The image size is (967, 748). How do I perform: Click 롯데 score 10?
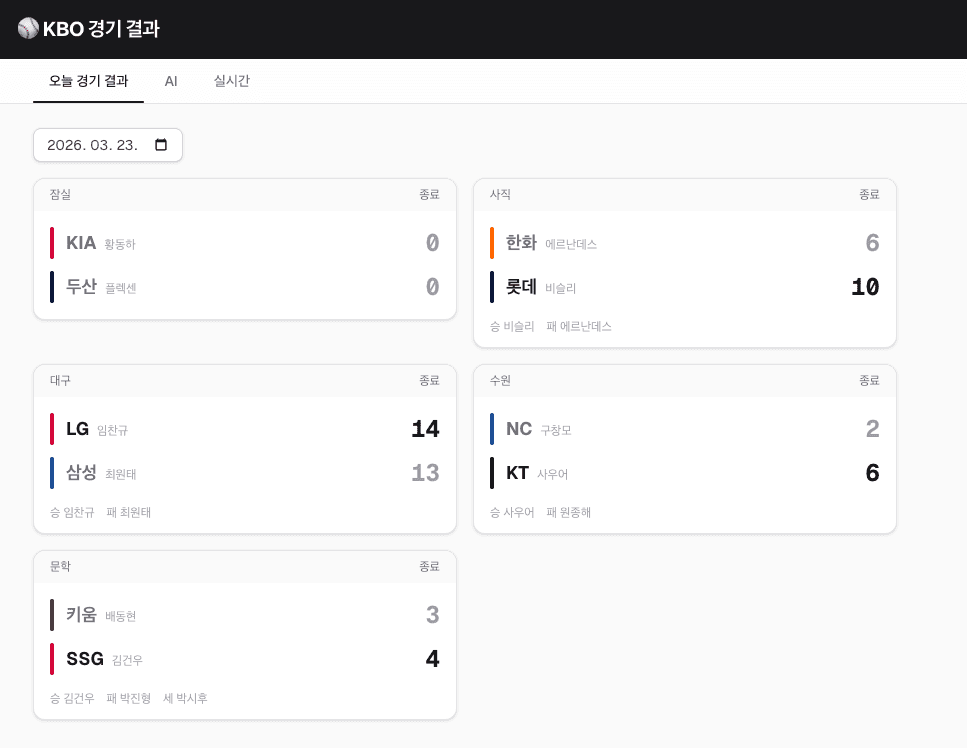pos(865,287)
